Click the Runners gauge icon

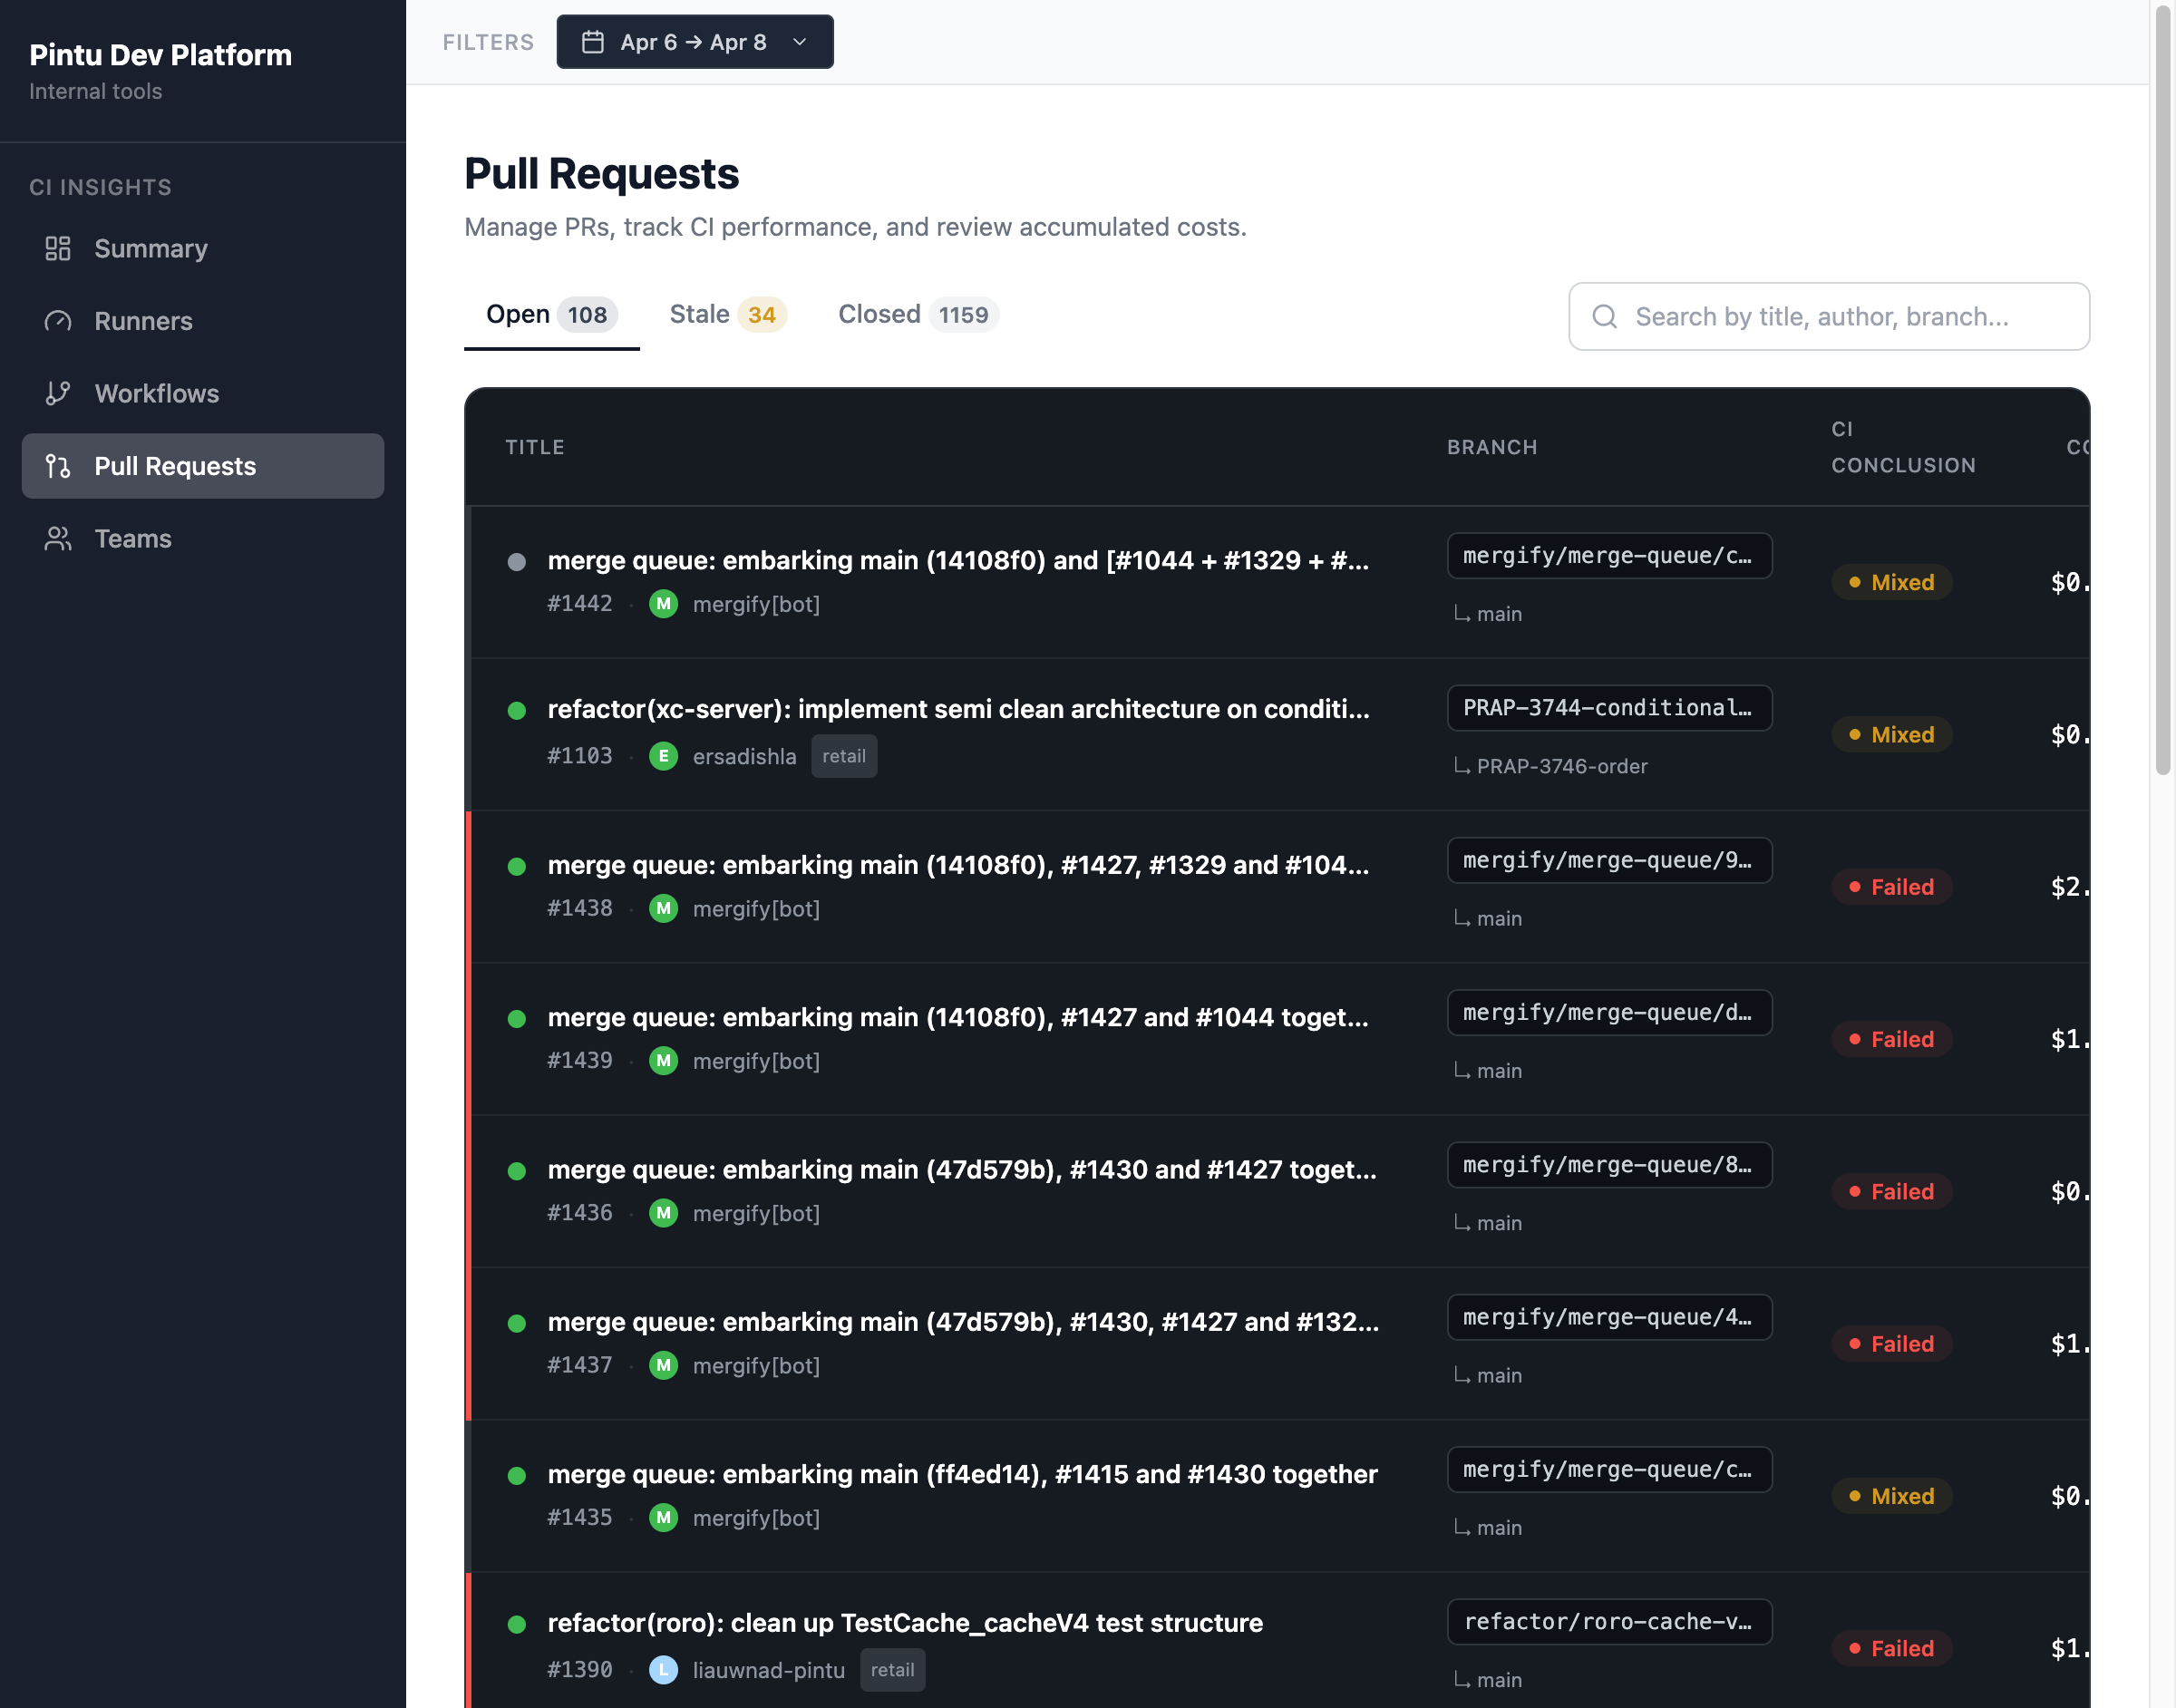click(x=58, y=321)
